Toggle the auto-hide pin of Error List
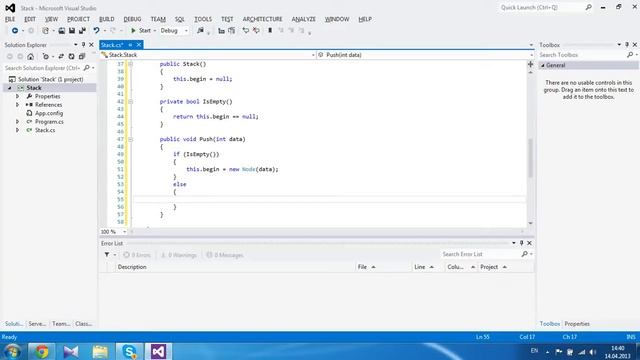The height and width of the screenshot is (360, 640). coord(521,243)
